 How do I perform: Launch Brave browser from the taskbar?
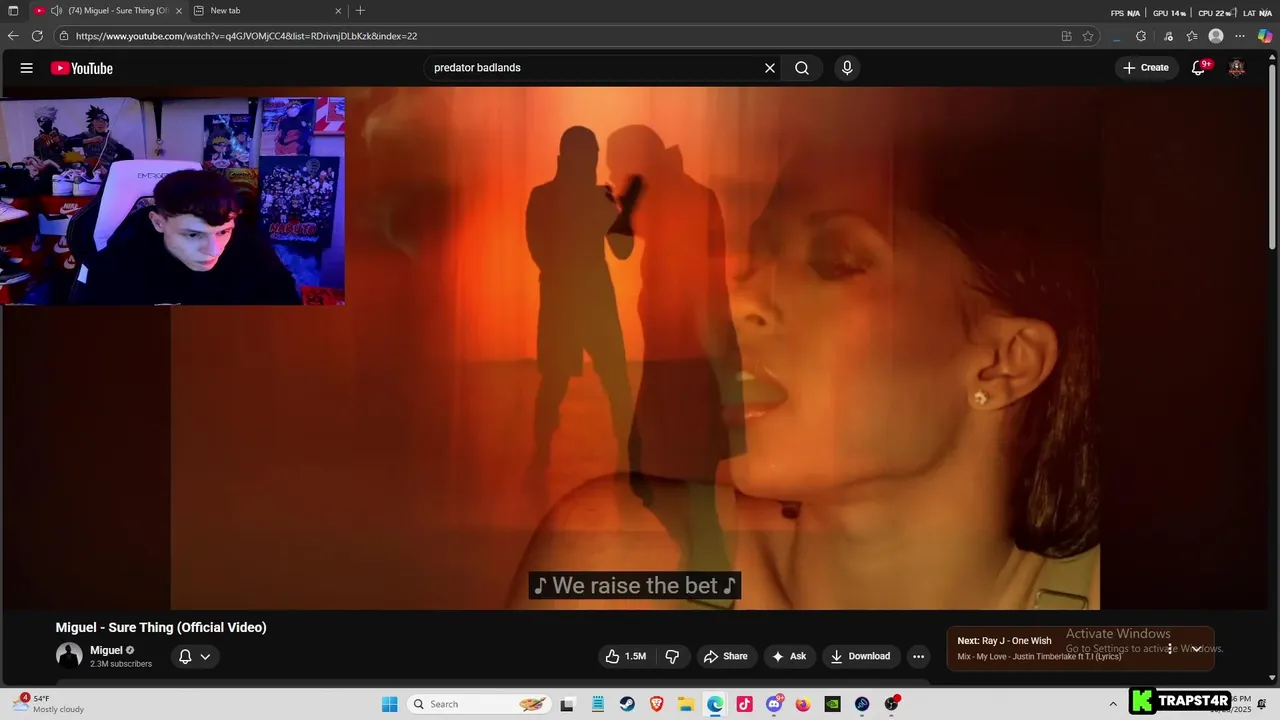click(x=656, y=704)
